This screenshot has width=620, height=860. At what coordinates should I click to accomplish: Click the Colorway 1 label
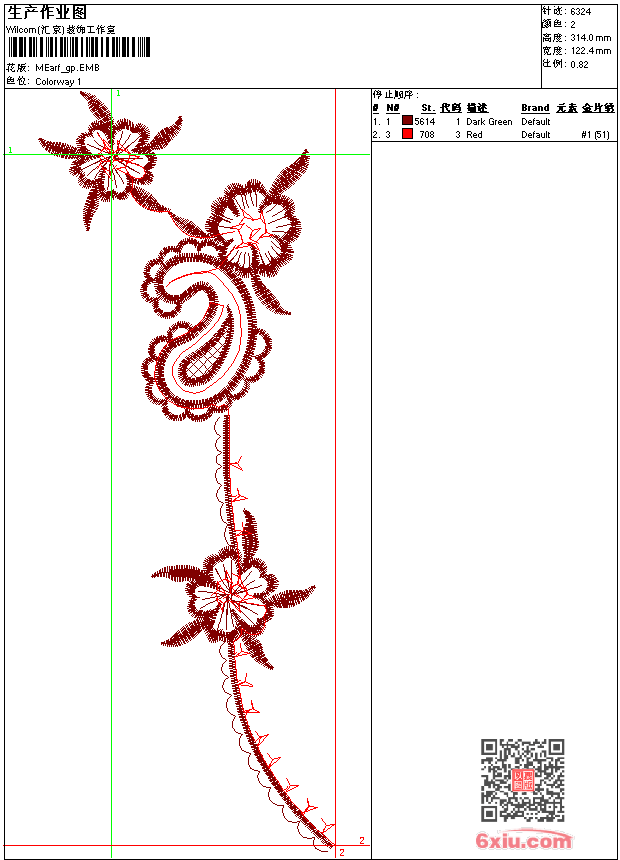tap(58, 82)
